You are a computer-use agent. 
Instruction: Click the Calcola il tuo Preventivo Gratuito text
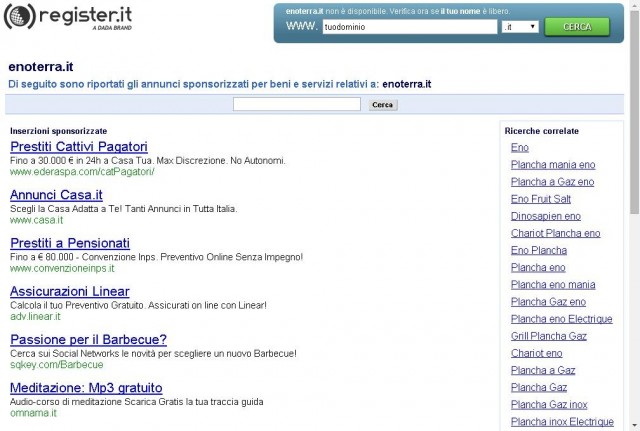138,305
